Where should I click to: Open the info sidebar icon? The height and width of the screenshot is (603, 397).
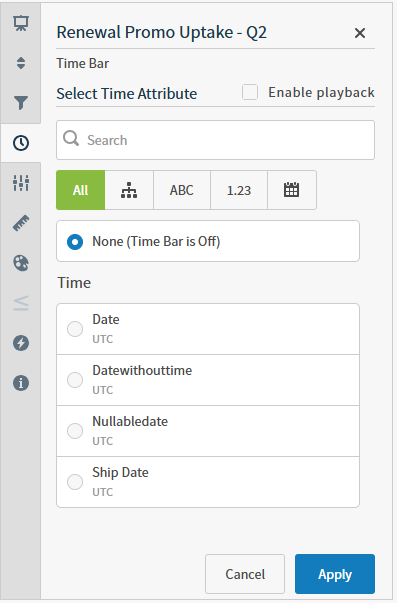pyautogui.click(x=21, y=383)
